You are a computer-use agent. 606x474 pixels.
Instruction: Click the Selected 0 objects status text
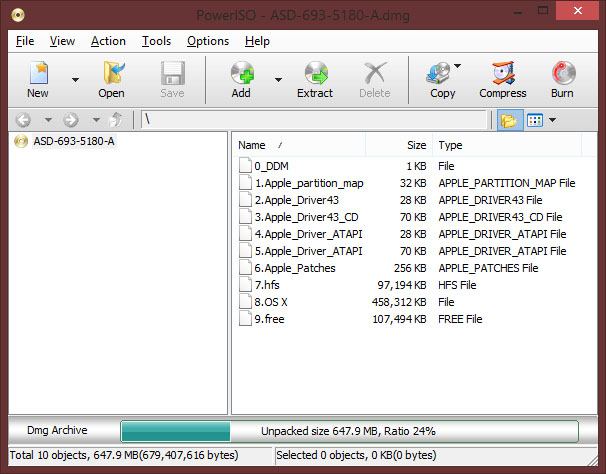(356, 455)
